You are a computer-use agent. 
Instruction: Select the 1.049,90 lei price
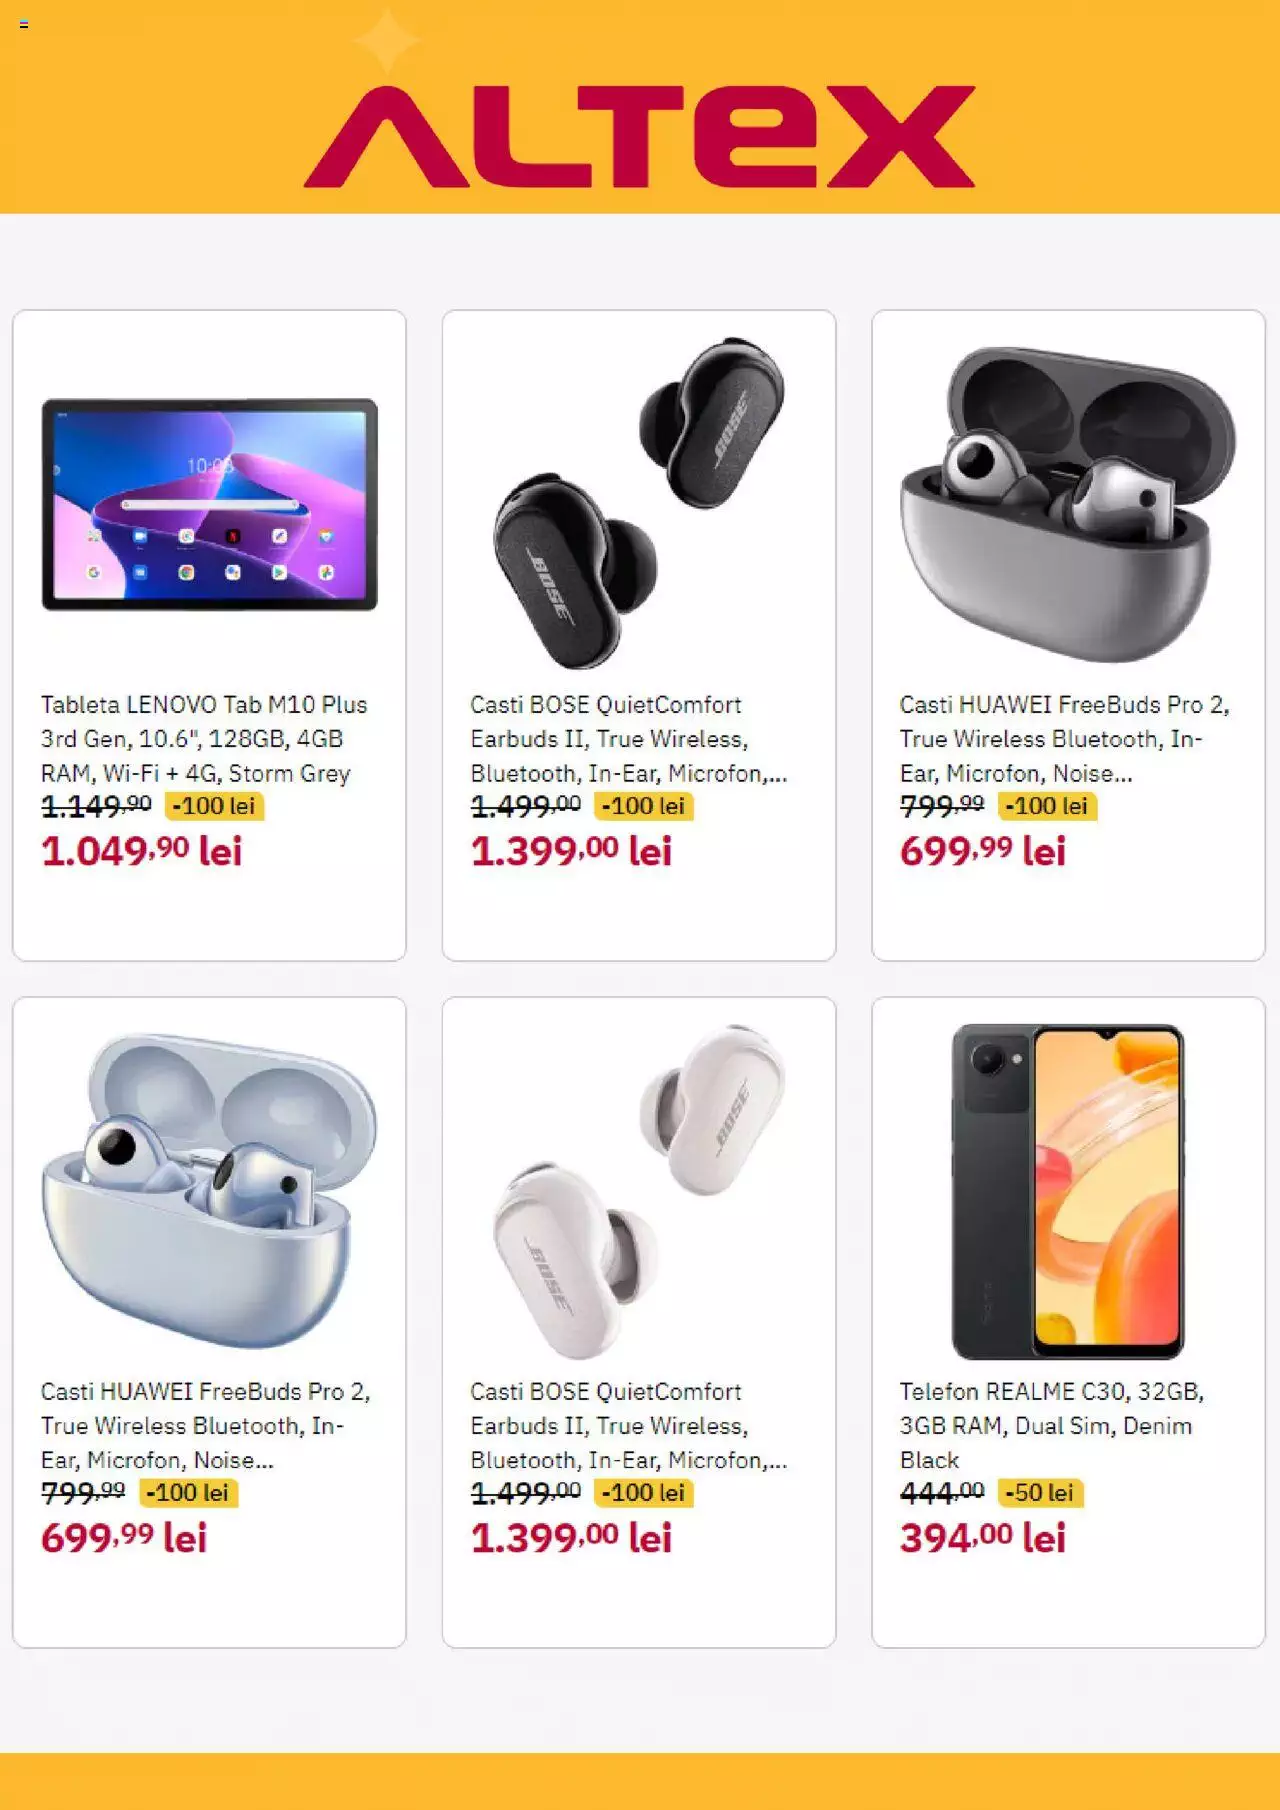pyautogui.click(x=141, y=851)
